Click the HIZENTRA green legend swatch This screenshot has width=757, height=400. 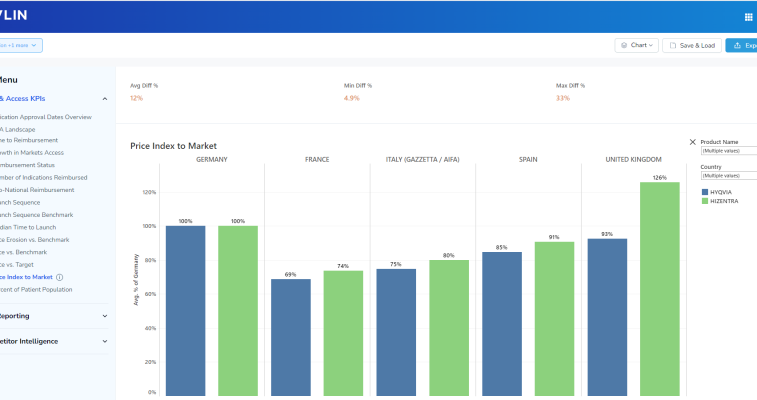pyautogui.click(x=706, y=201)
